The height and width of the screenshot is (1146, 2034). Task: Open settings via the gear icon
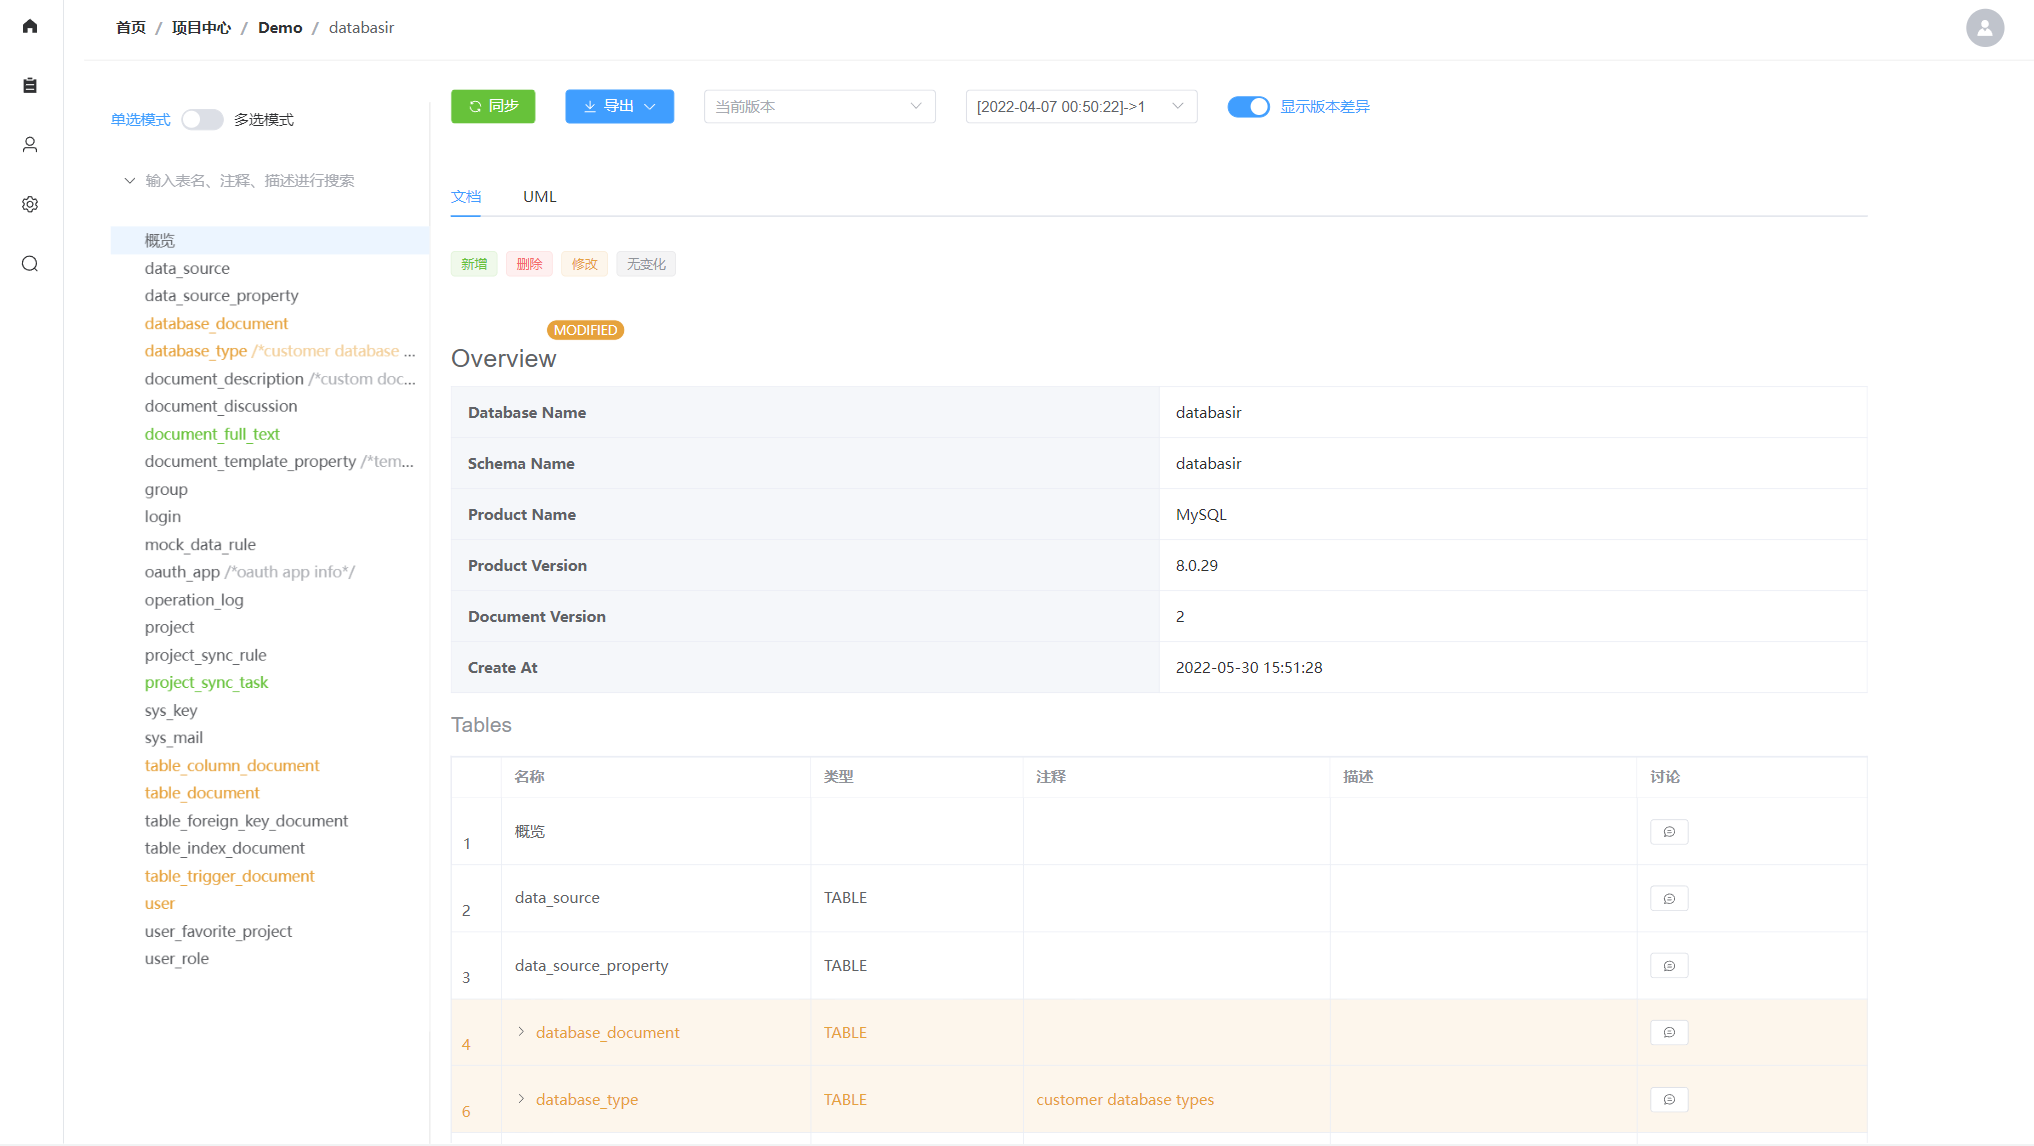(30, 204)
